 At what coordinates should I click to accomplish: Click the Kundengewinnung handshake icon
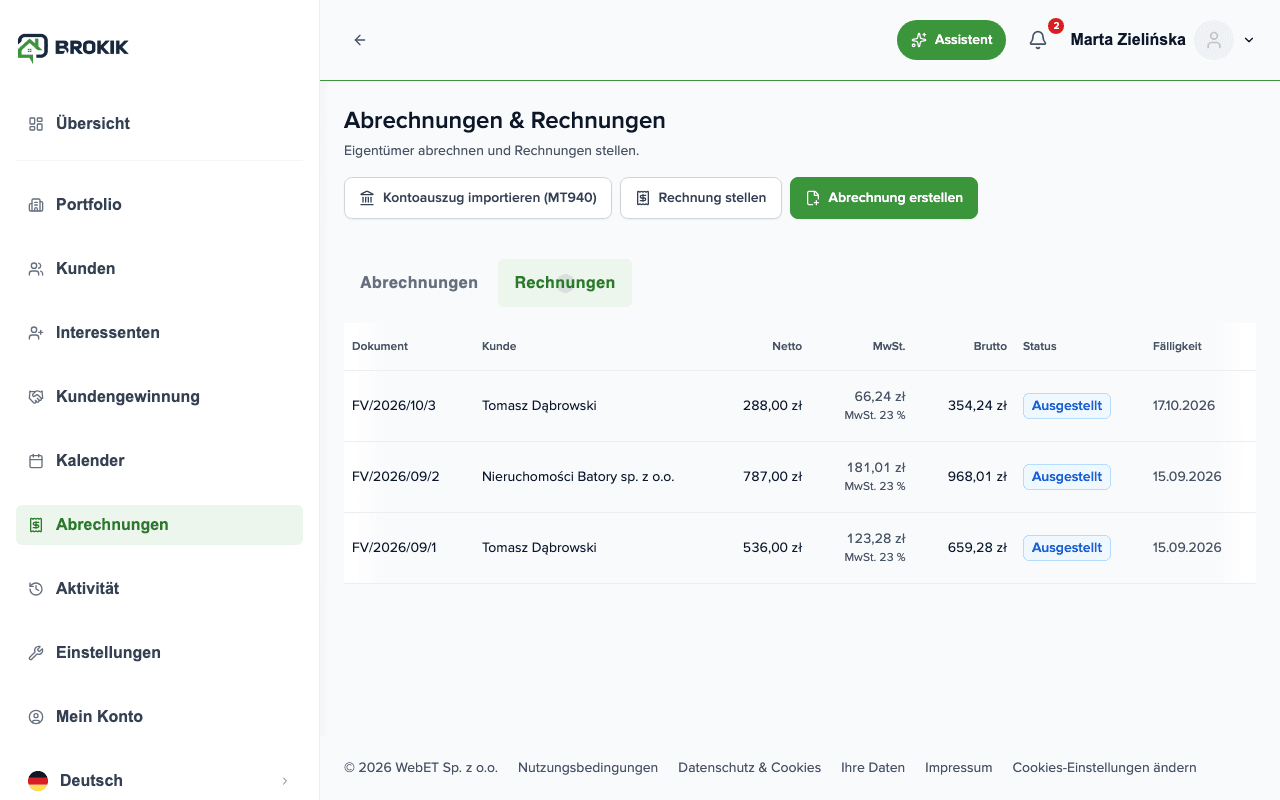coord(36,397)
